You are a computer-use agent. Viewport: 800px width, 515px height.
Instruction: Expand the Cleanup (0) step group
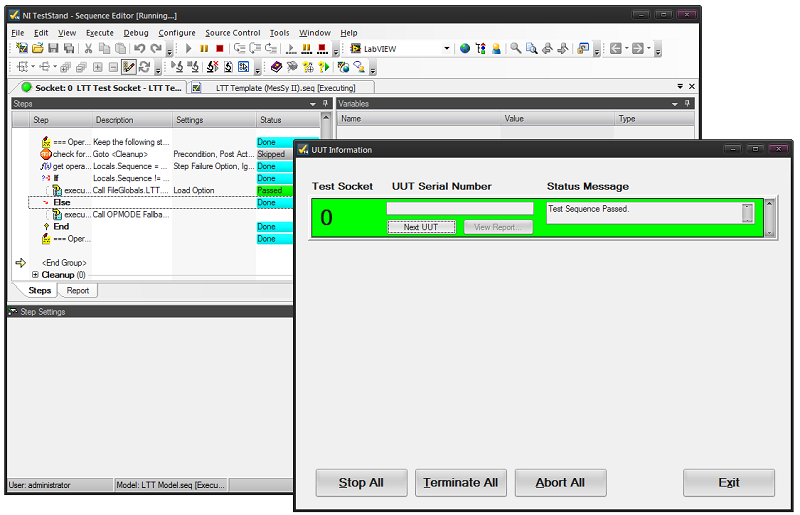pos(35,275)
